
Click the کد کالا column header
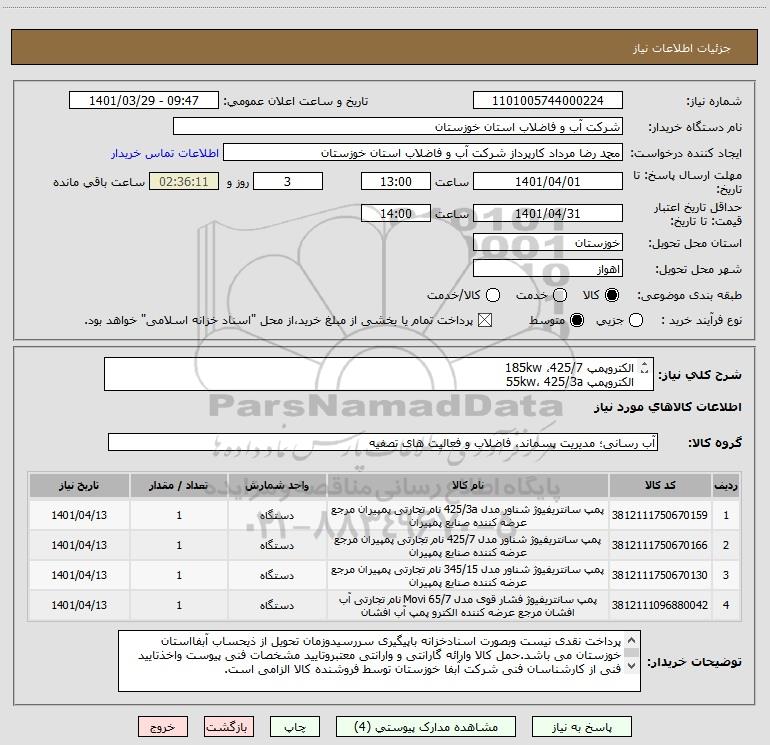[660, 486]
